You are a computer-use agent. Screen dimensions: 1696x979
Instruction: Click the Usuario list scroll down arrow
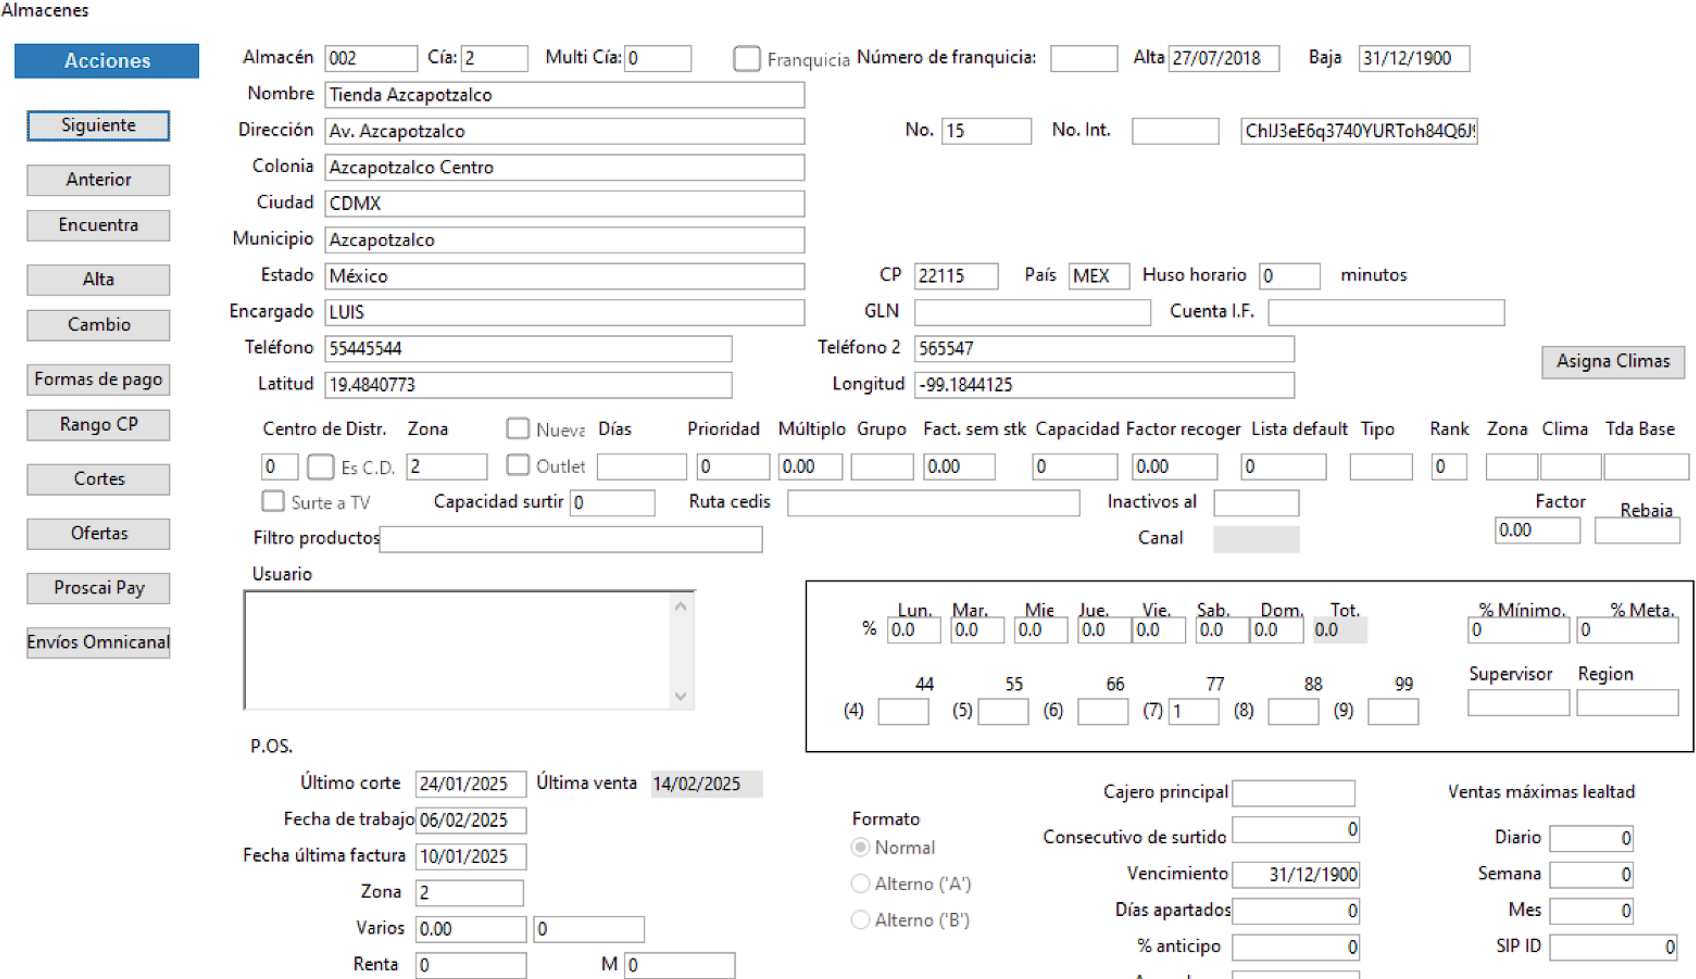click(x=681, y=696)
